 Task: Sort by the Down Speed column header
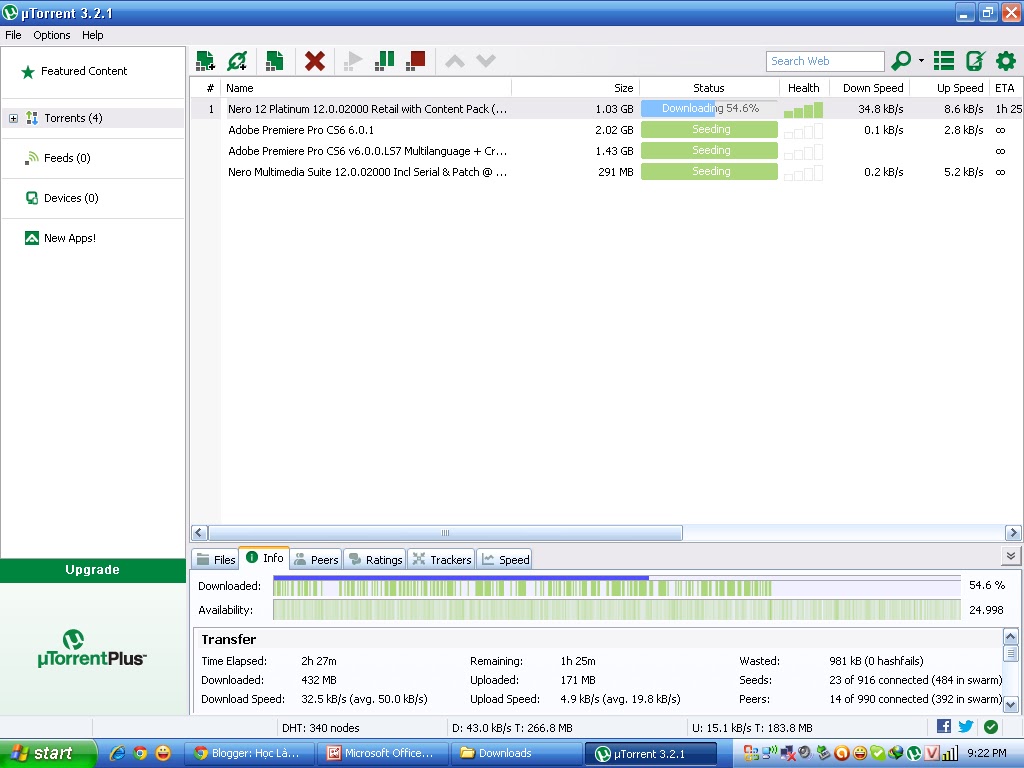point(869,88)
